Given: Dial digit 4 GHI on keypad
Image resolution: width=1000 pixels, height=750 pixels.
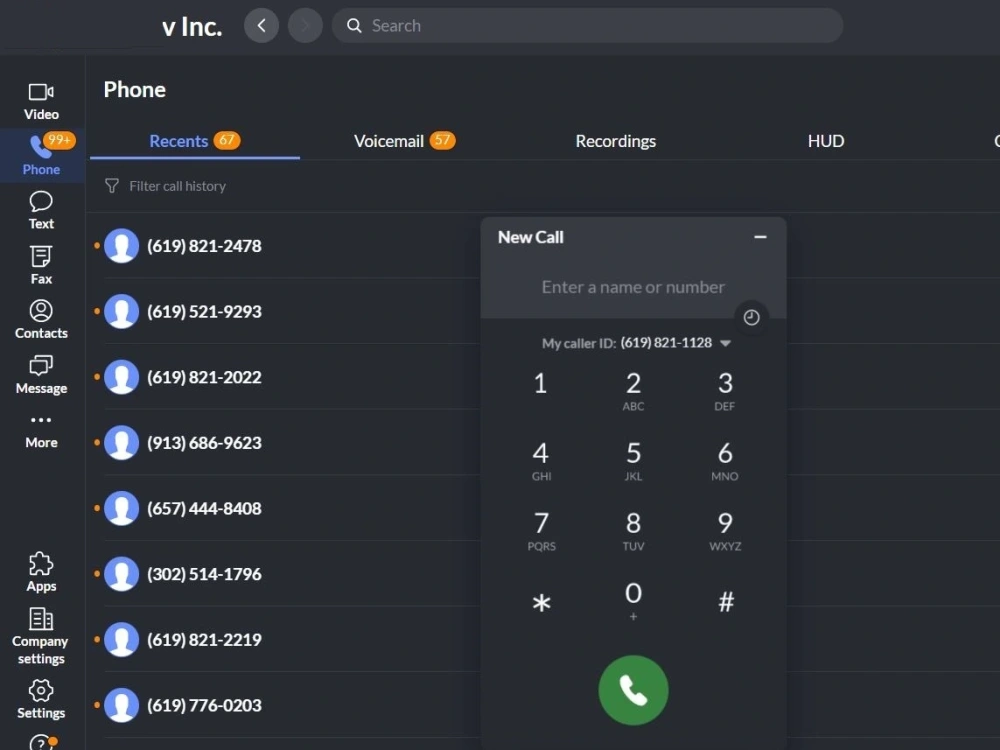Looking at the screenshot, I should coord(541,460).
